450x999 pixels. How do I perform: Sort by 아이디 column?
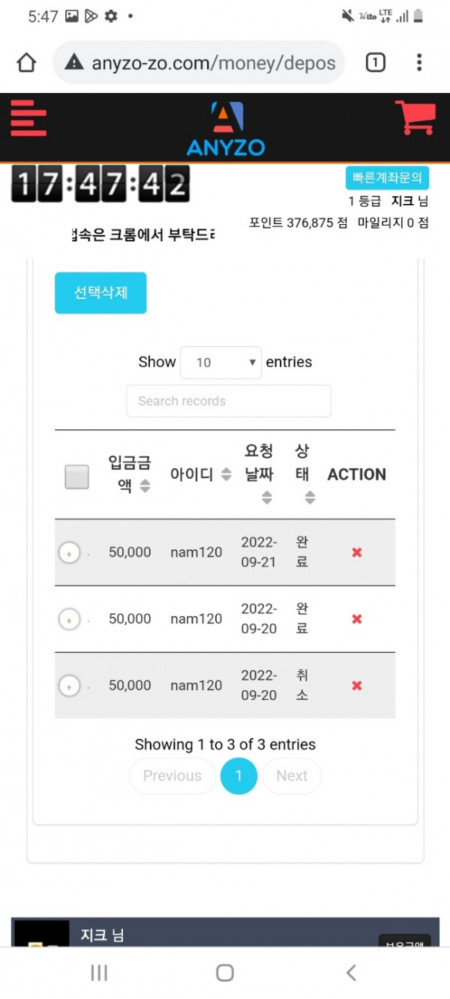pyautogui.click(x=201, y=475)
